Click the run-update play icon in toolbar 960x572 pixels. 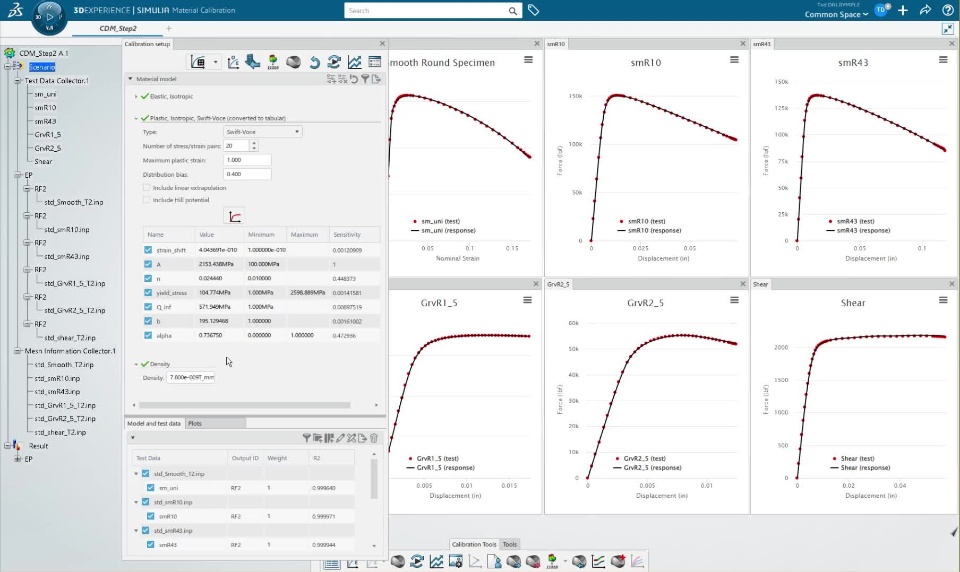pyautogui.click(x=334, y=62)
